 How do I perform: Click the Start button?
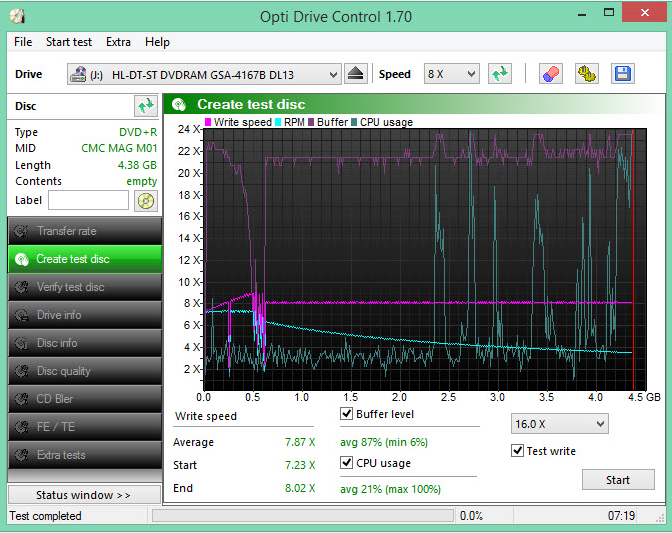click(618, 480)
